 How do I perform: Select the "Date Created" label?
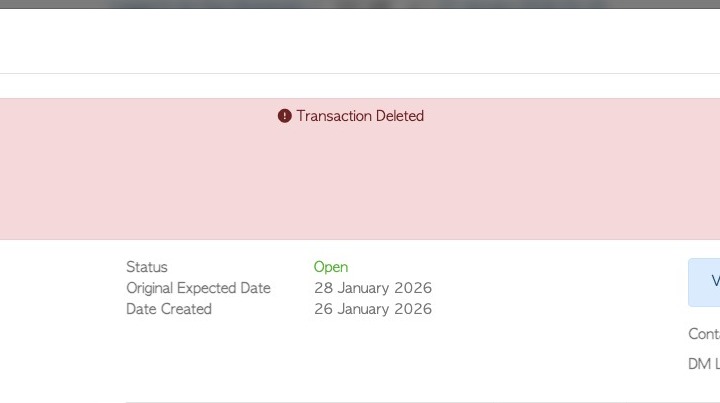point(169,309)
